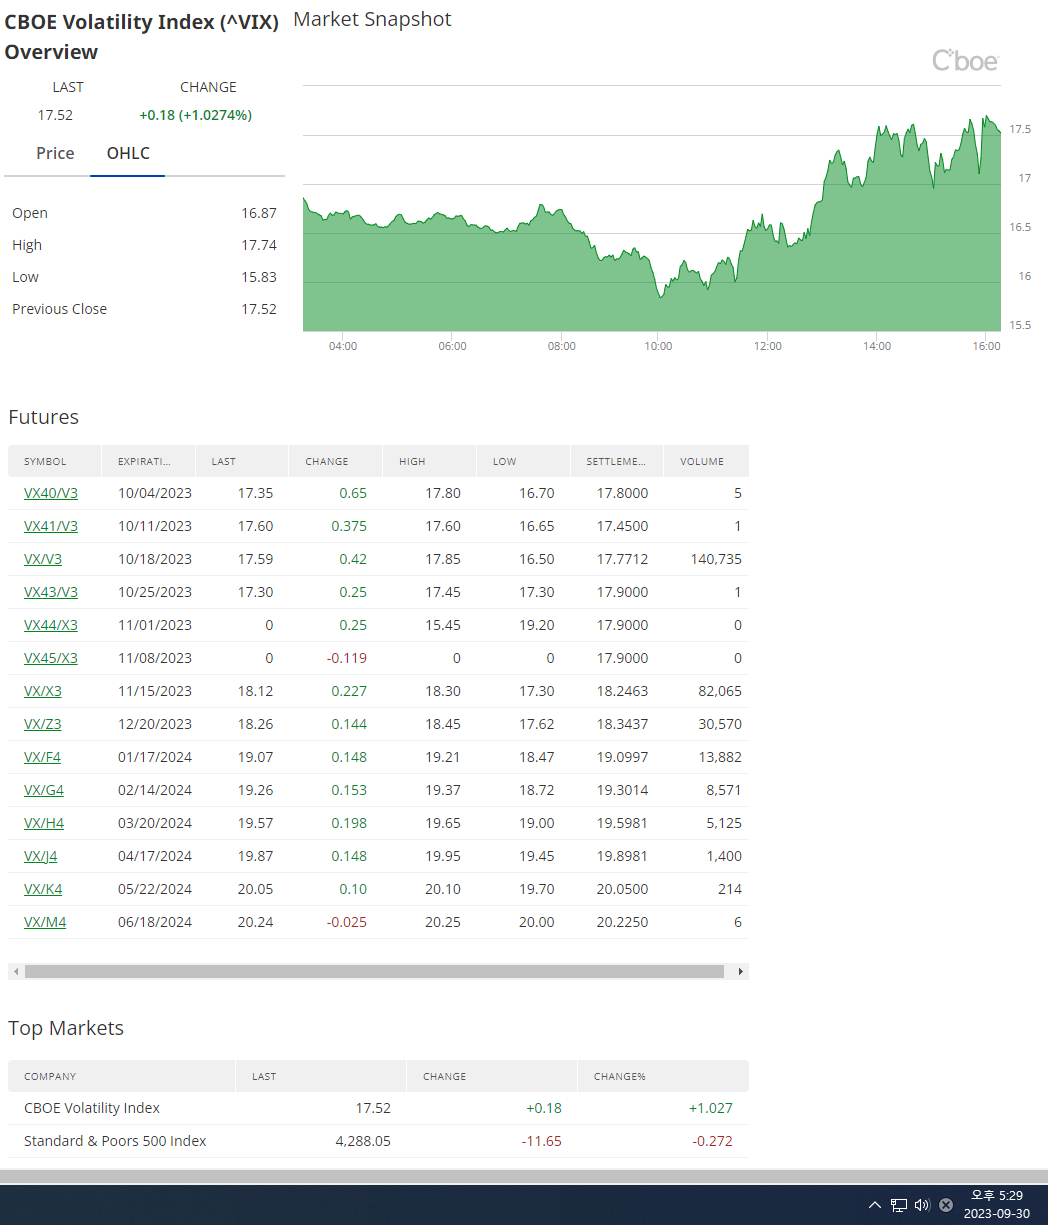Click the +0.18 (+1.0274%) change value
1048x1225 pixels.
pyautogui.click(x=195, y=115)
